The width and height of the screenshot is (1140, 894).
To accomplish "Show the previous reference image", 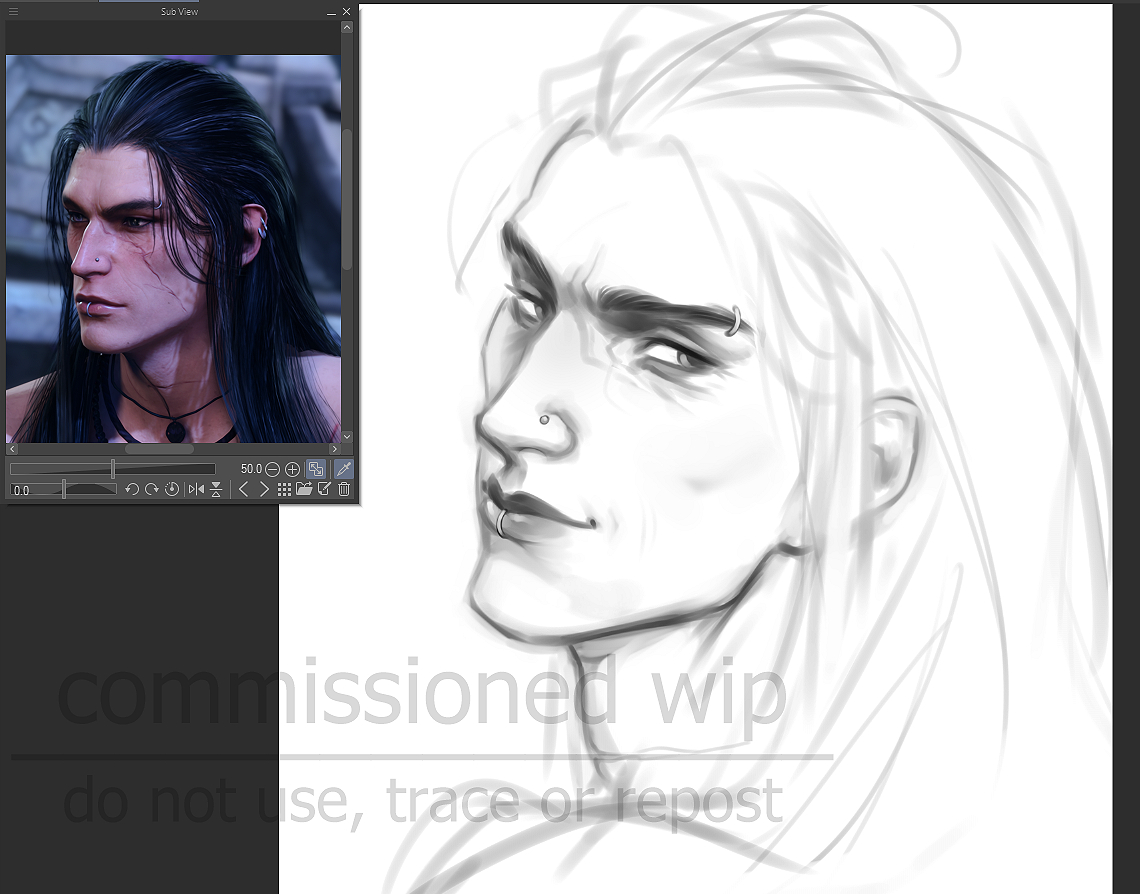I will click(244, 489).
